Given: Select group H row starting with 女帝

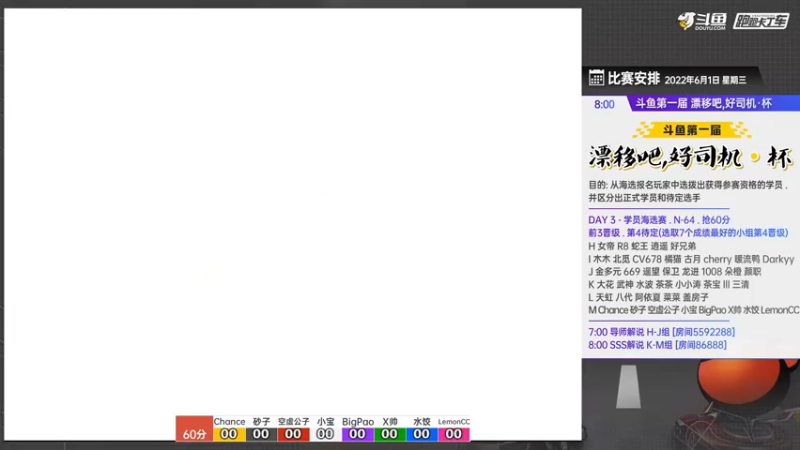Looking at the screenshot, I should tap(642, 246).
